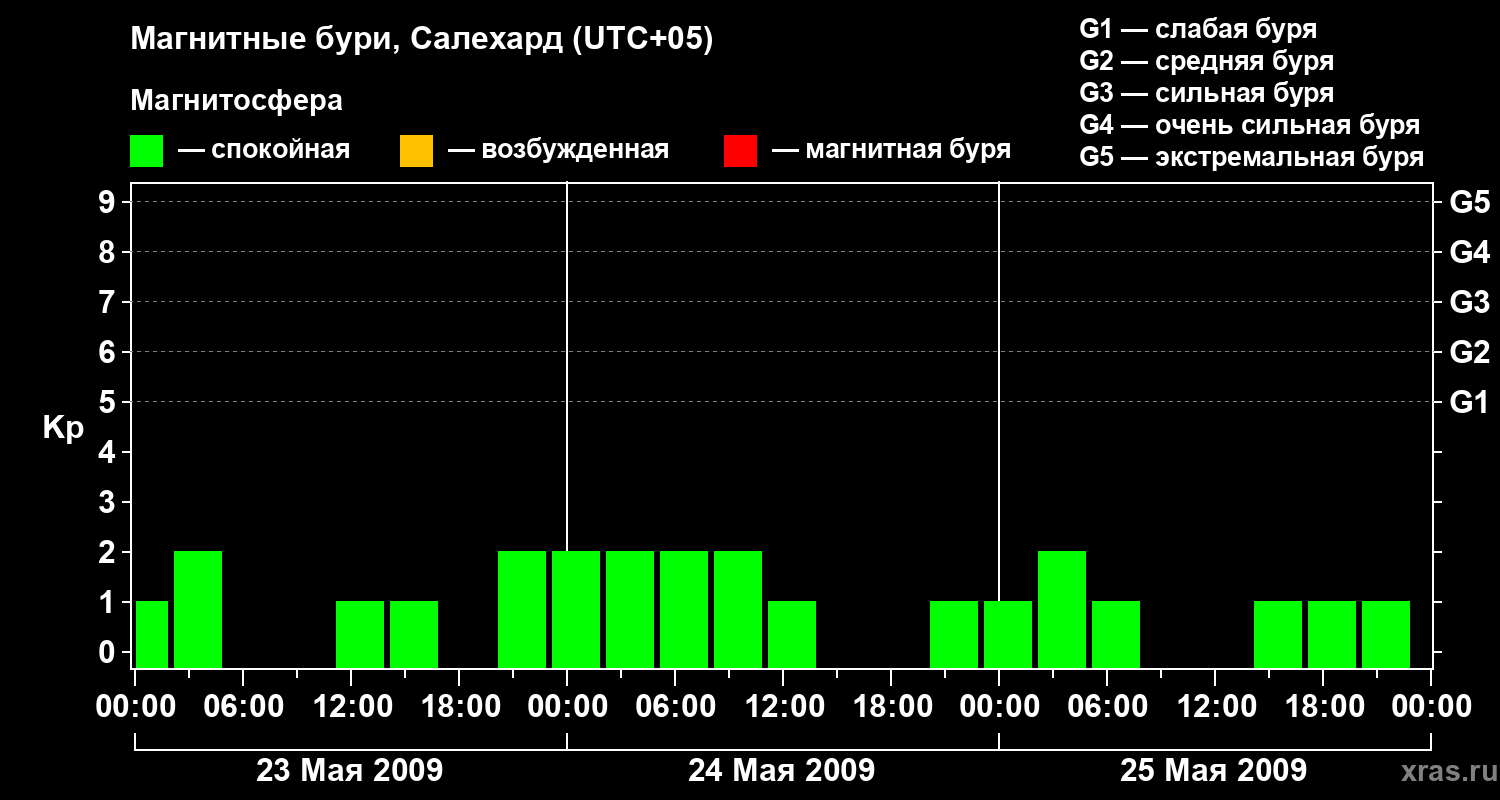Click the Kp 2 bar at 02:00–05:00, 24 Мая

(x=630, y=609)
